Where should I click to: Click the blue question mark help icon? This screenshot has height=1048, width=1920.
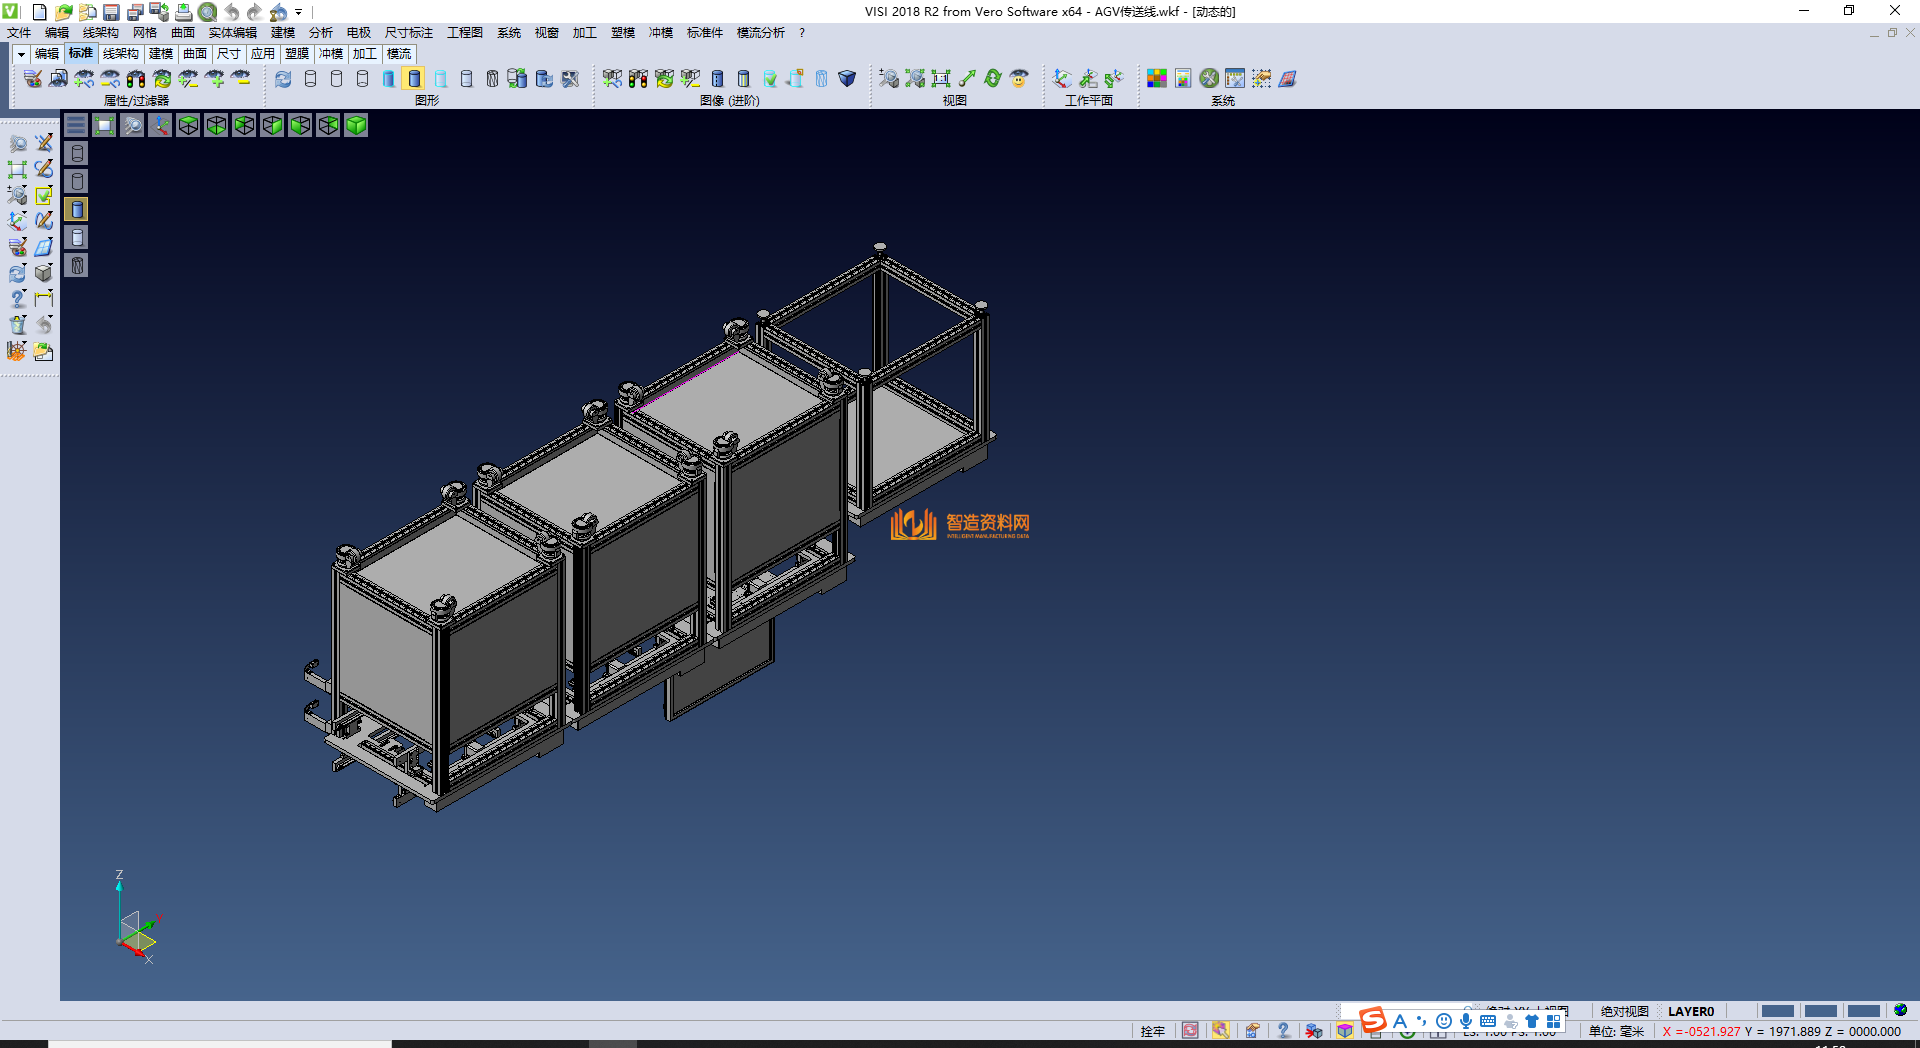[1283, 1030]
